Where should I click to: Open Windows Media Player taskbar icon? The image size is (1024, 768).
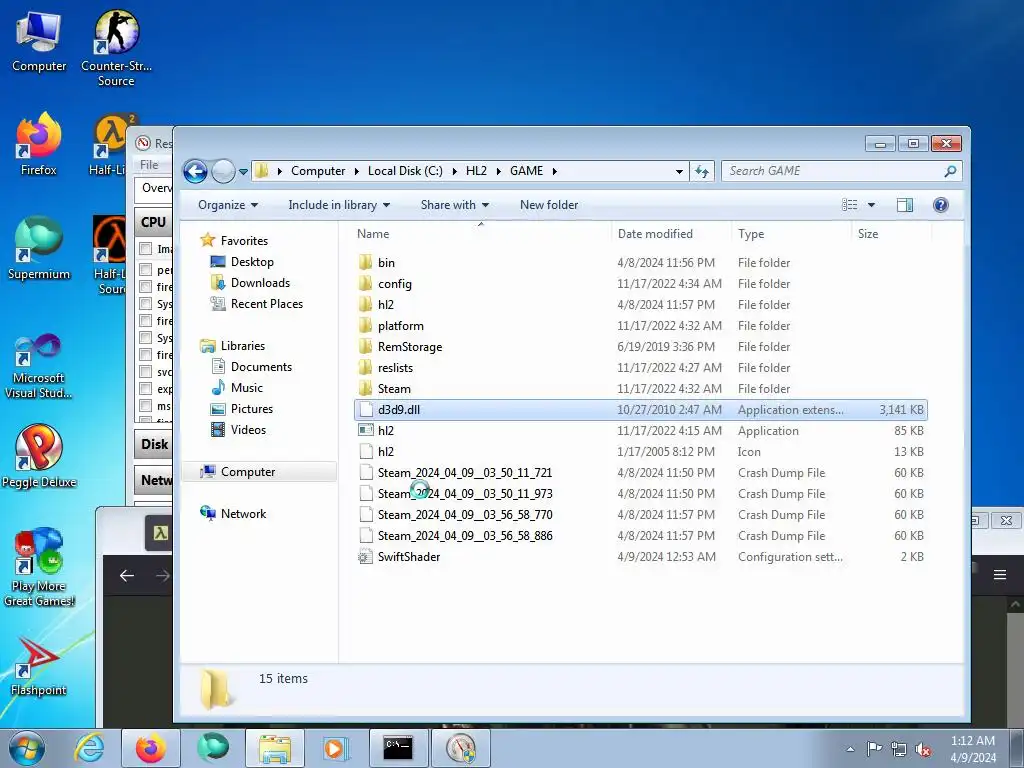point(337,748)
